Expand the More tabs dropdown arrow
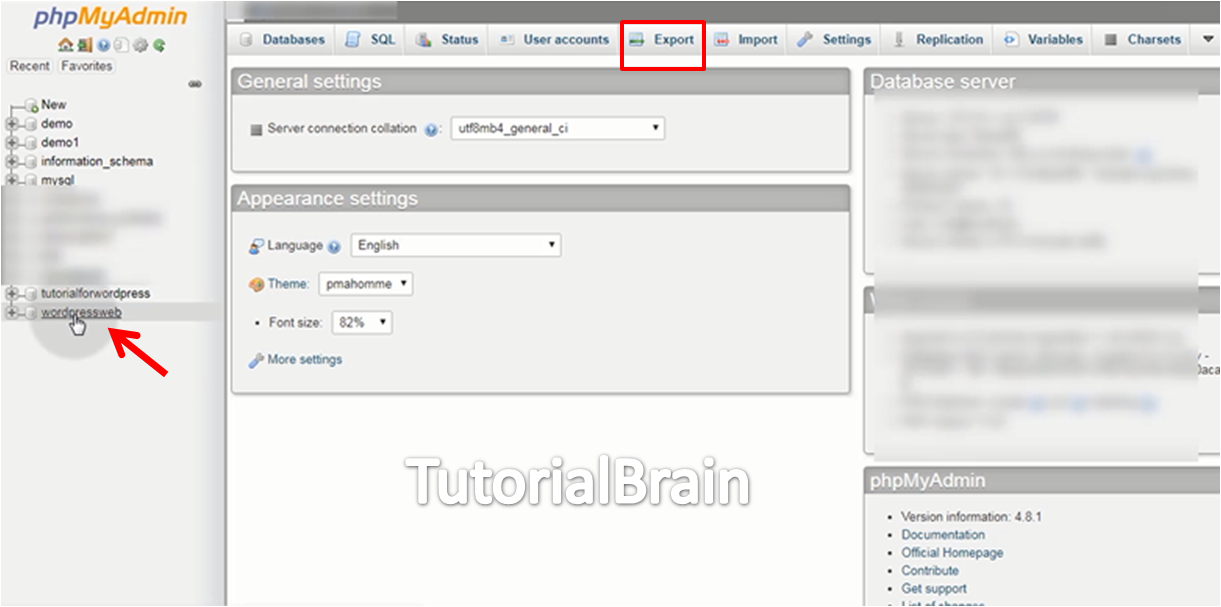Screen dimensions: 1221x607 click(1208, 40)
